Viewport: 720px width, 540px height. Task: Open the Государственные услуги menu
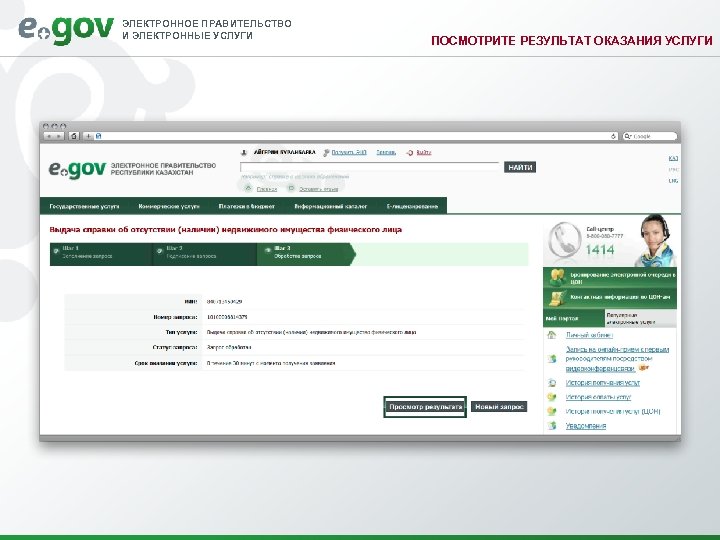pyautogui.click(x=84, y=206)
